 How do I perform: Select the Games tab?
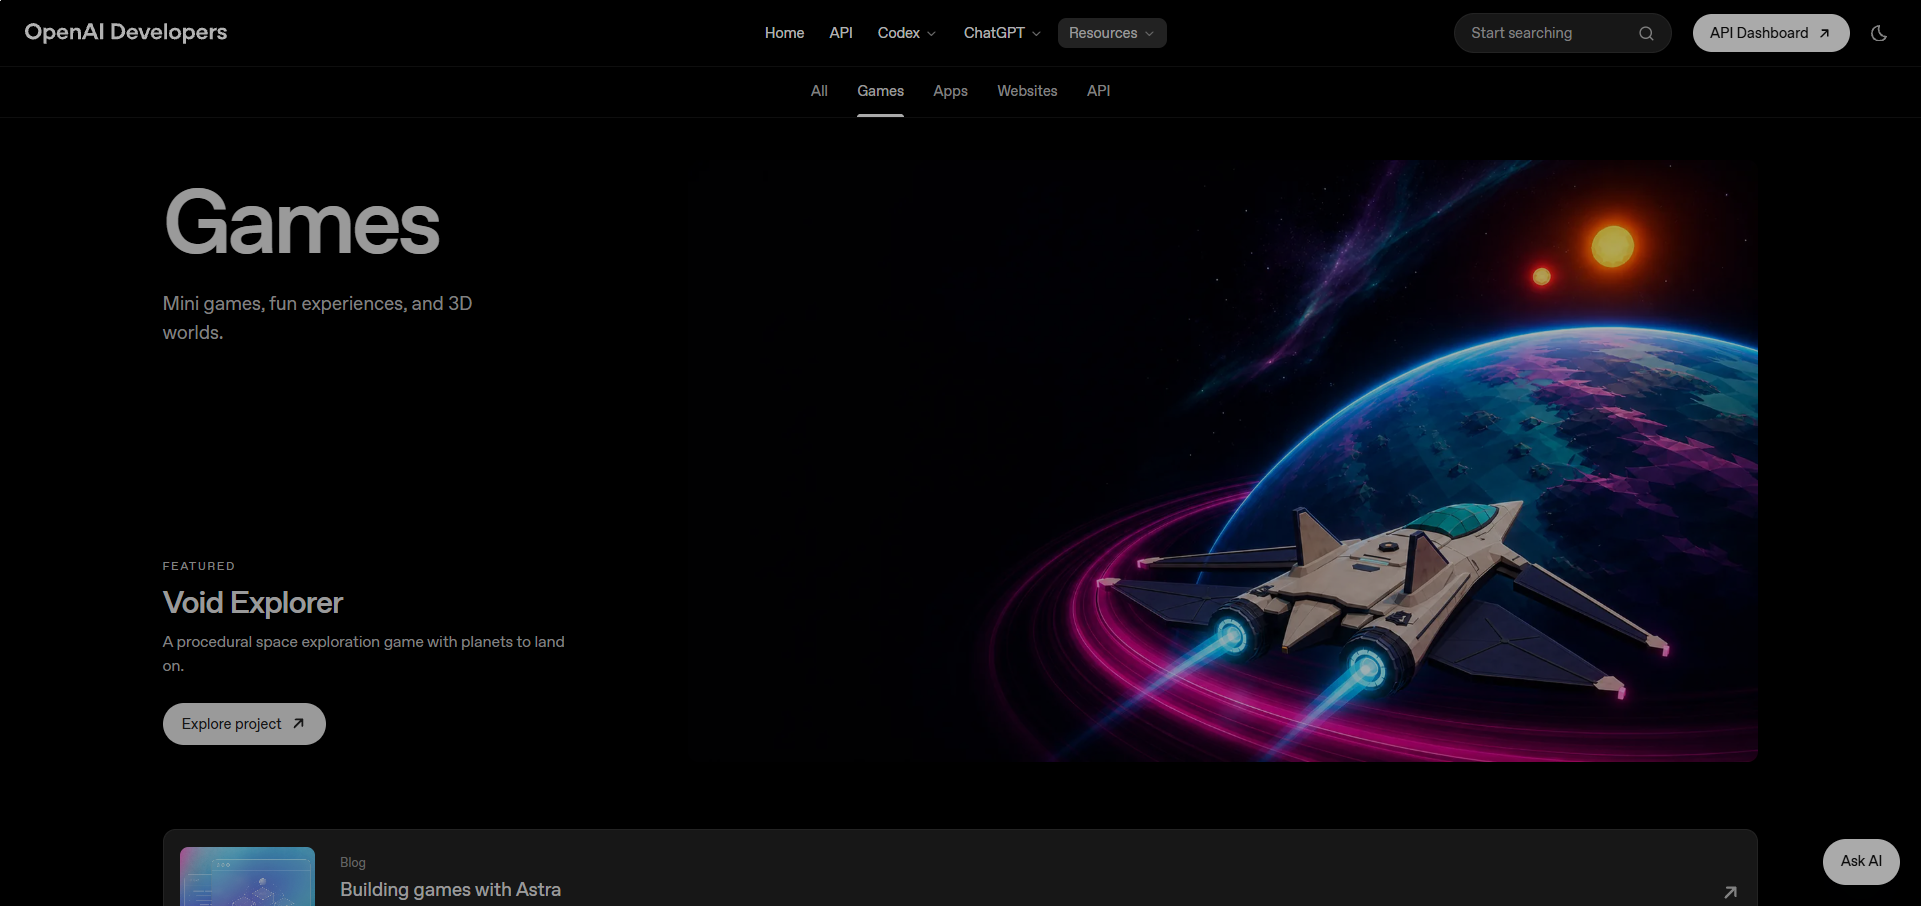click(x=880, y=91)
